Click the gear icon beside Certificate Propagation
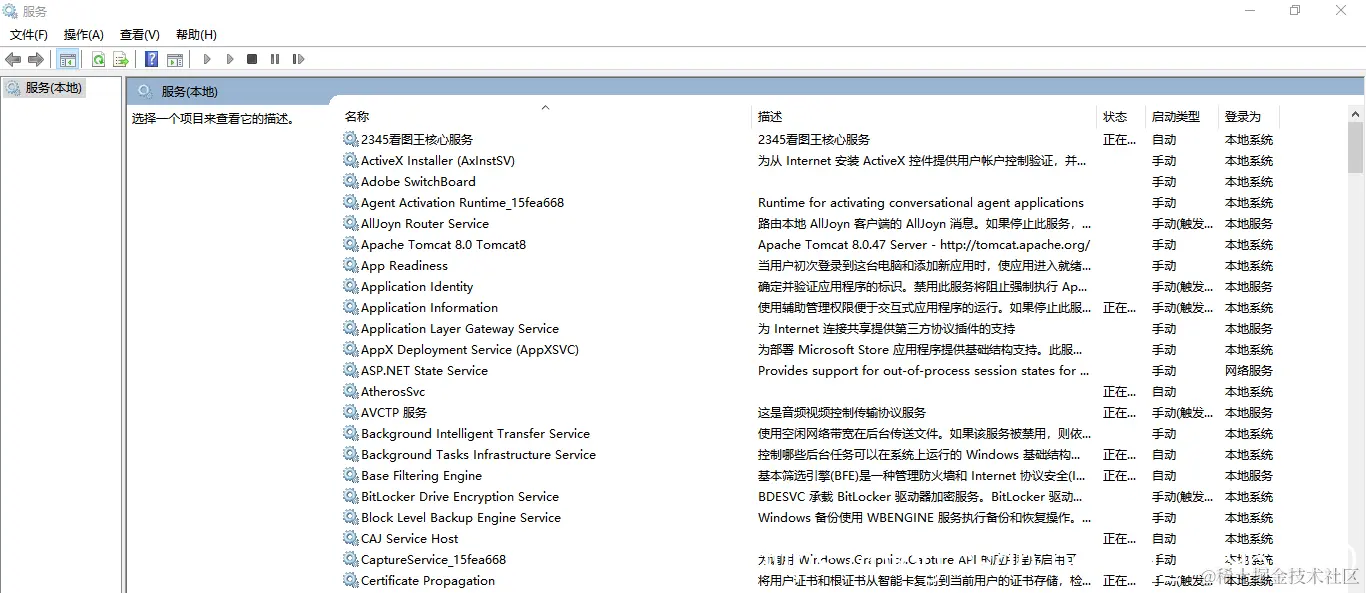 (x=350, y=580)
